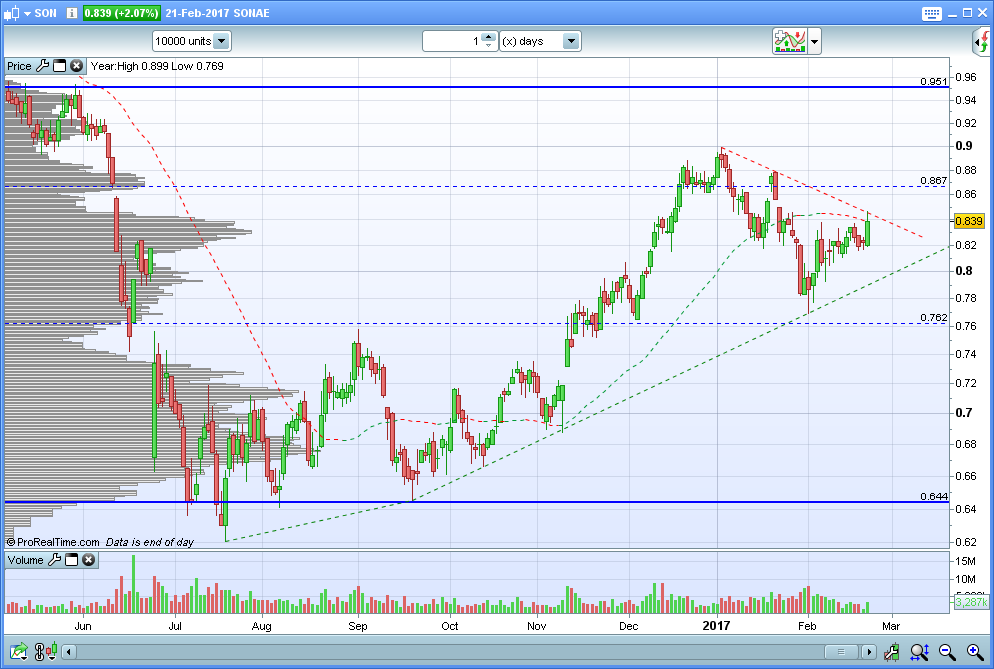The height and width of the screenshot is (669, 994).
Task: Open the on-screen keyboard icon in title bar
Action: click(x=931, y=13)
